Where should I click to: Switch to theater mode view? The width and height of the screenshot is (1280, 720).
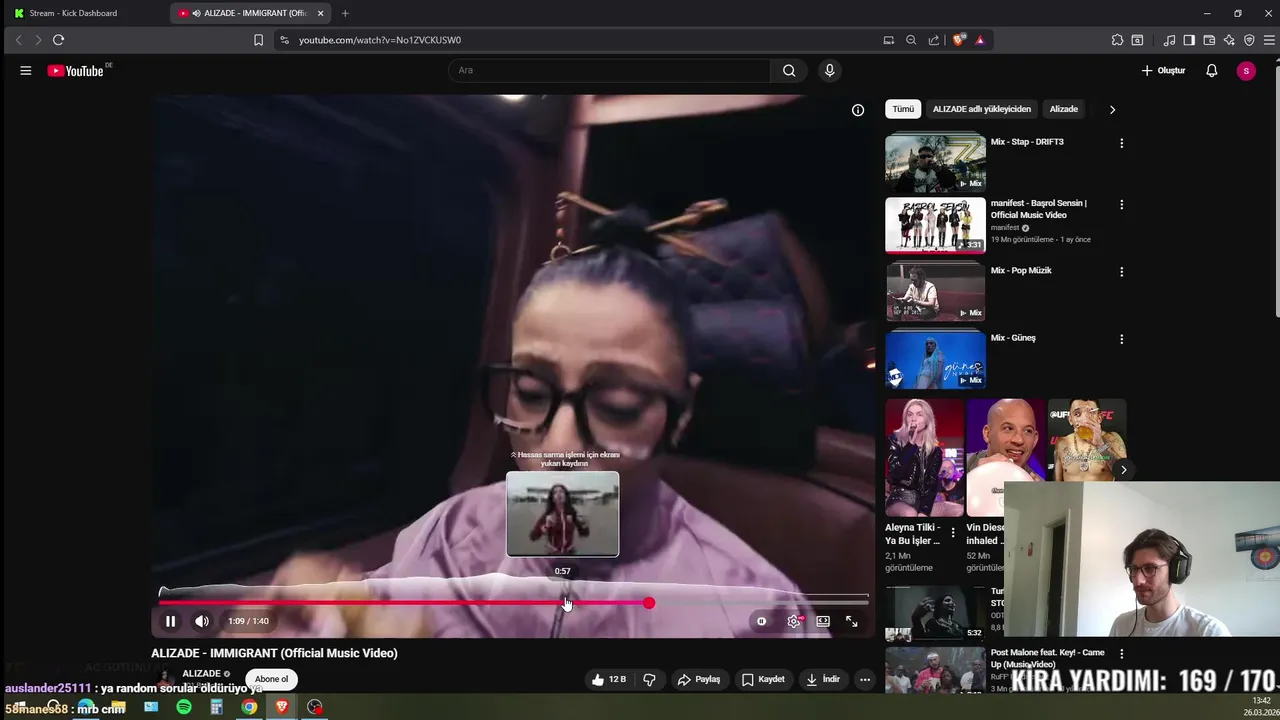pos(823,621)
